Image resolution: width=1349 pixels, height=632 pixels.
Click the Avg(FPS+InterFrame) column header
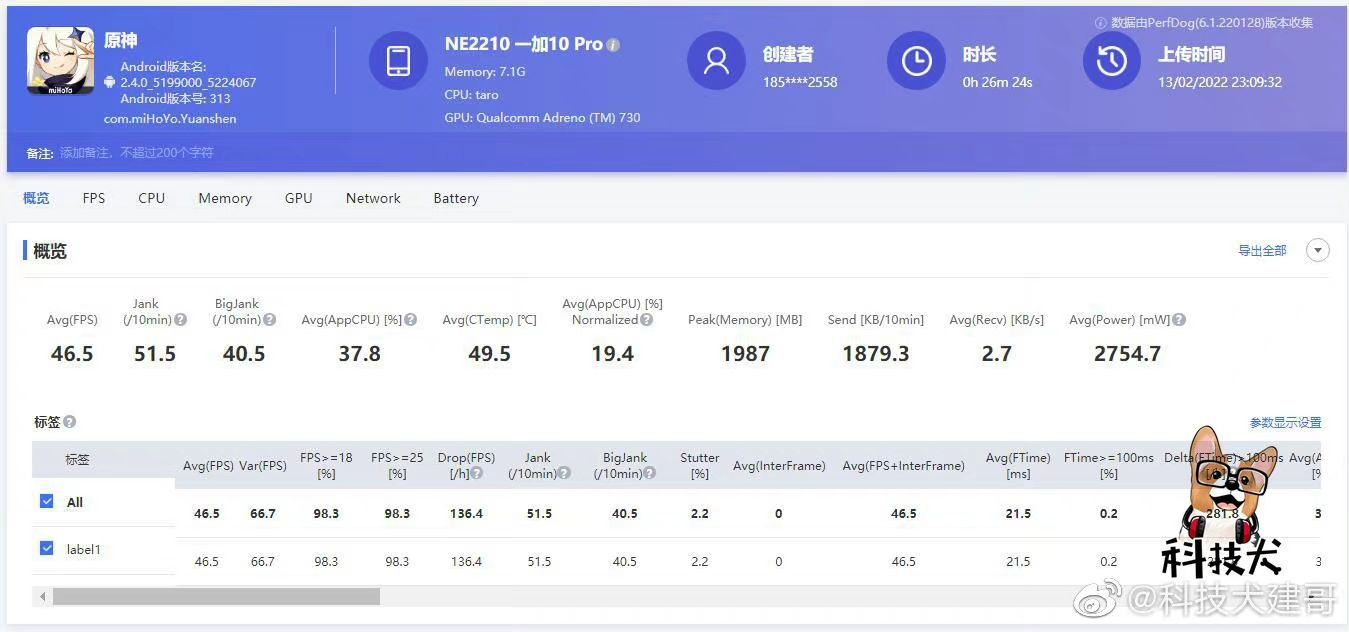pos(904,466)
